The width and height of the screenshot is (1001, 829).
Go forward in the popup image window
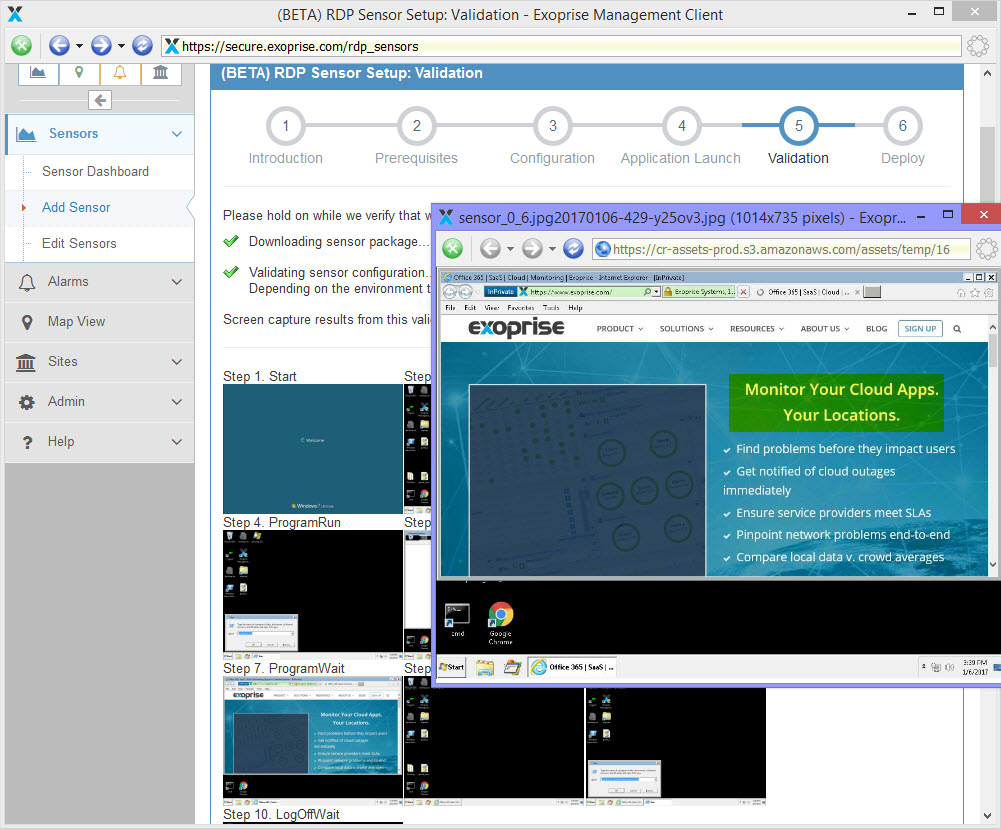[532, 248]
